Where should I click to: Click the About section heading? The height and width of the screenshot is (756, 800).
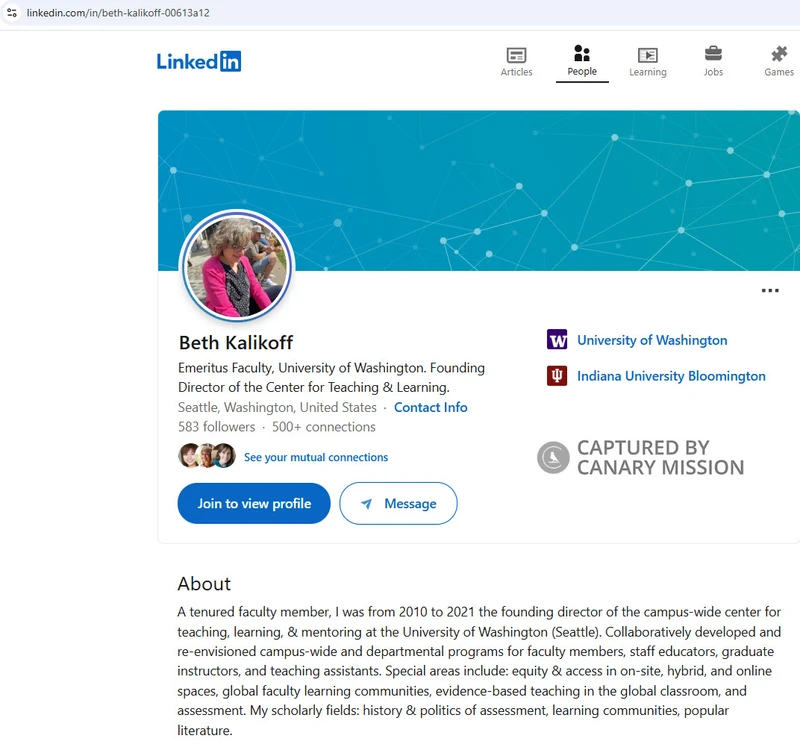pos(204,584)
